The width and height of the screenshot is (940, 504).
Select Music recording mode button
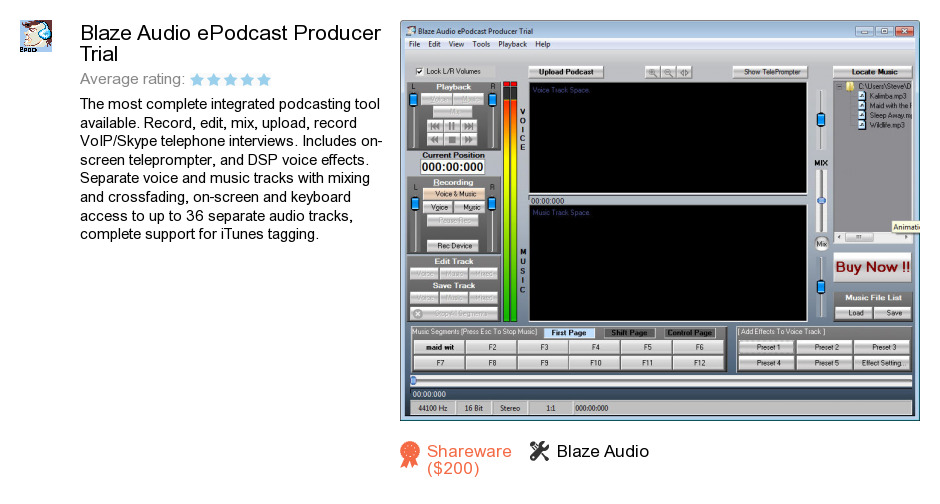pyautogui.click(x=471, y=207)
